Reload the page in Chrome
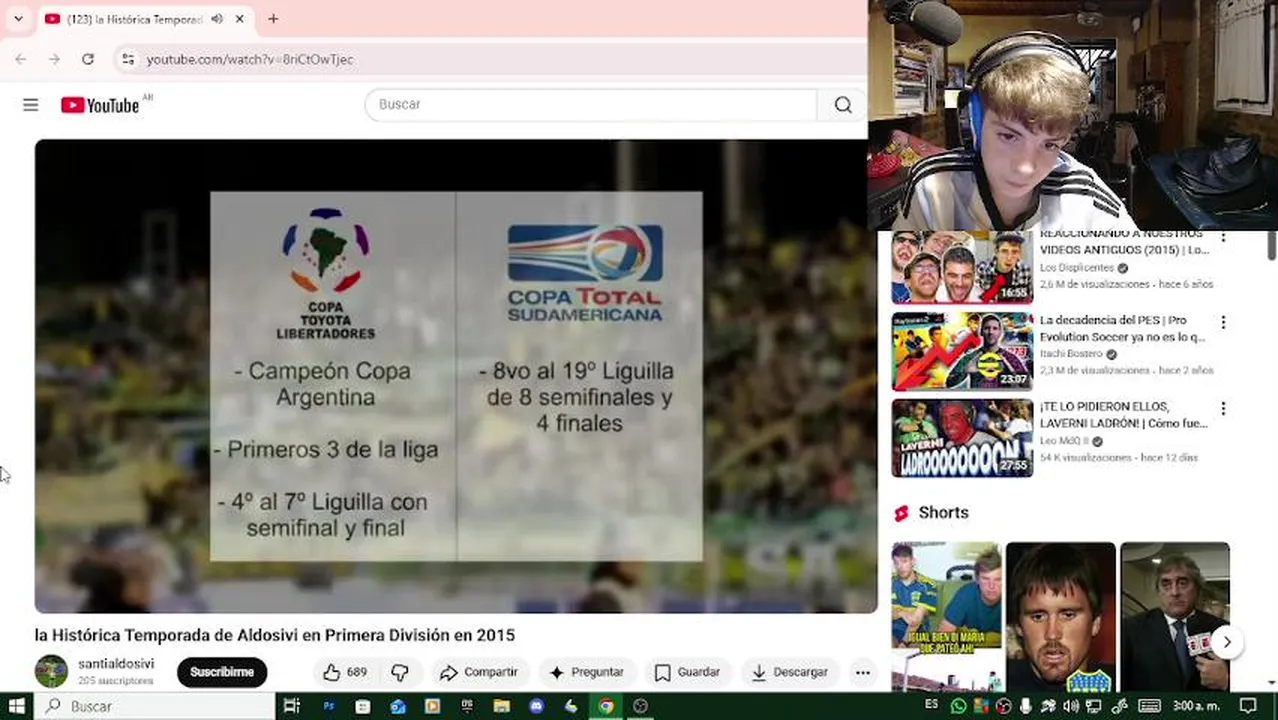 point(88,59)
